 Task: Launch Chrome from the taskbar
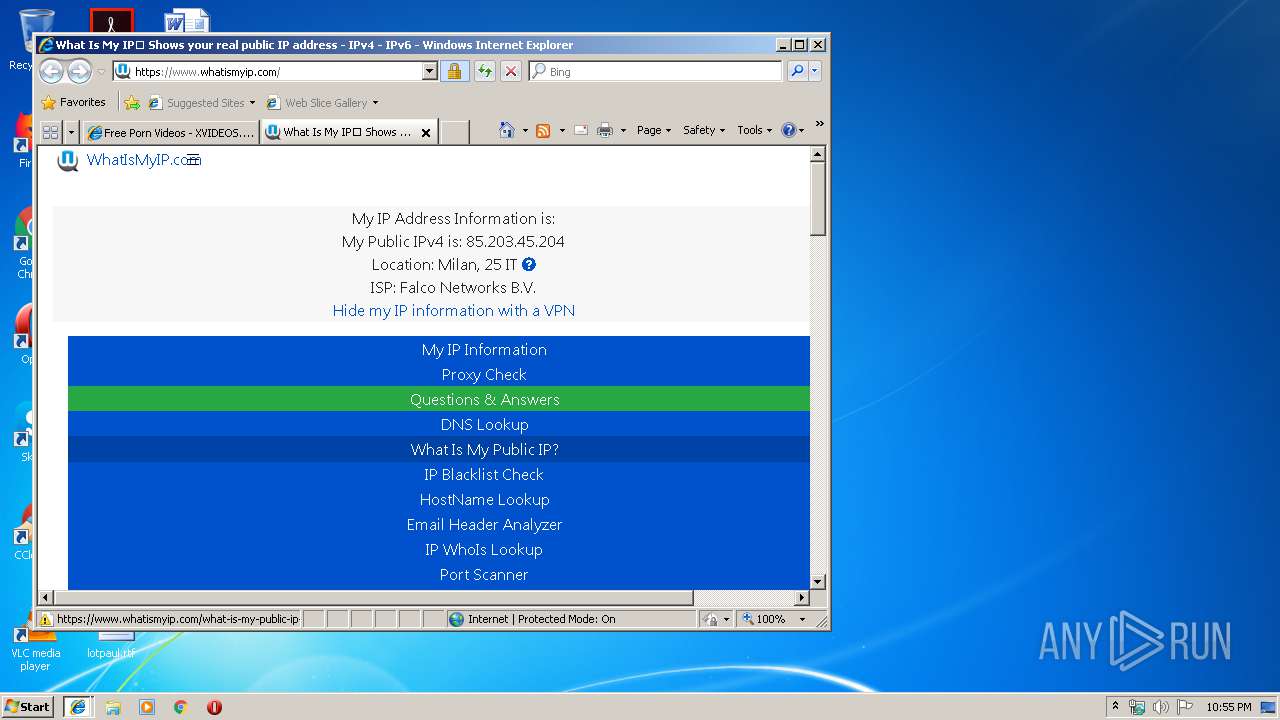tap(180, 707)
